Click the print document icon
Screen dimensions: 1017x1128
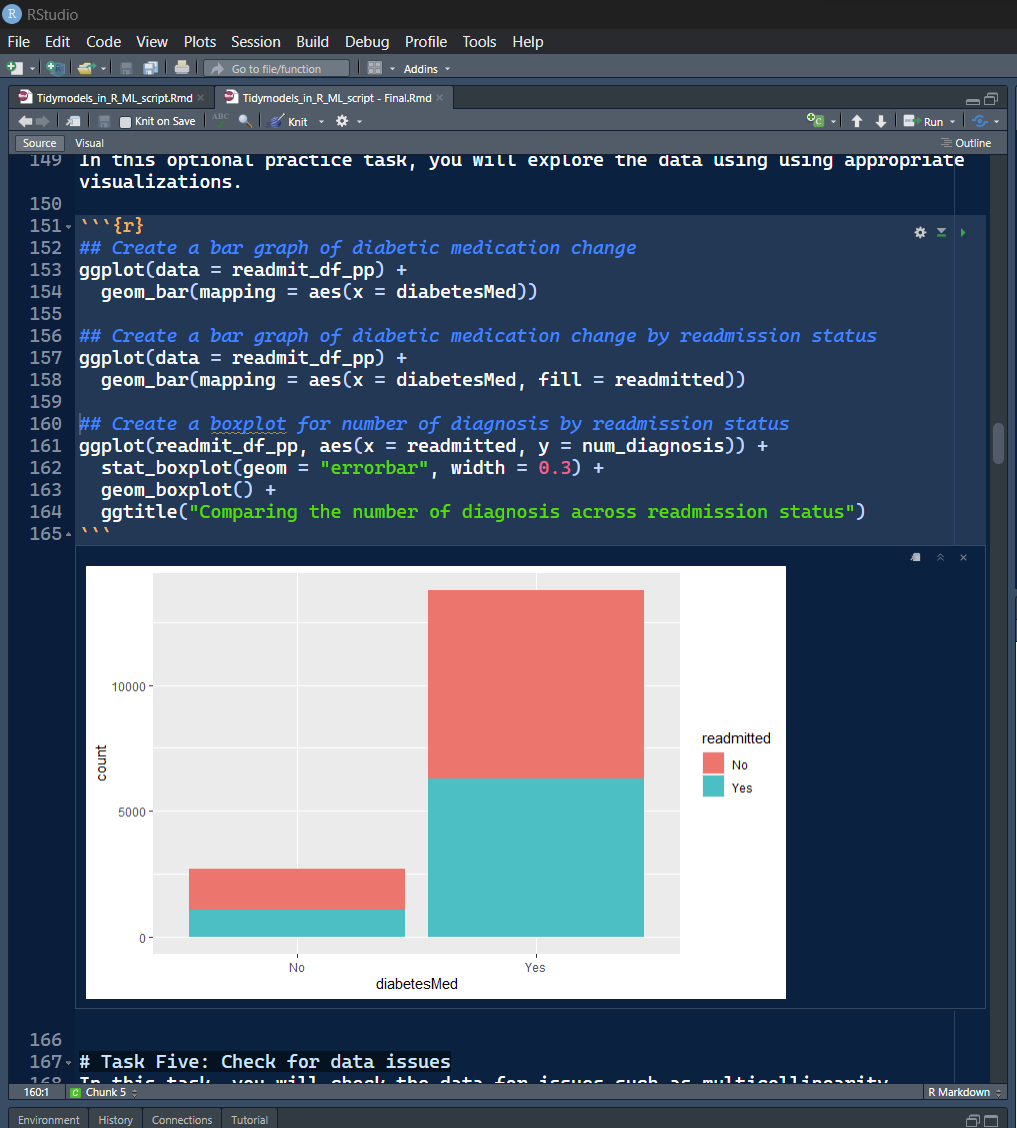[x=182, y=68]
